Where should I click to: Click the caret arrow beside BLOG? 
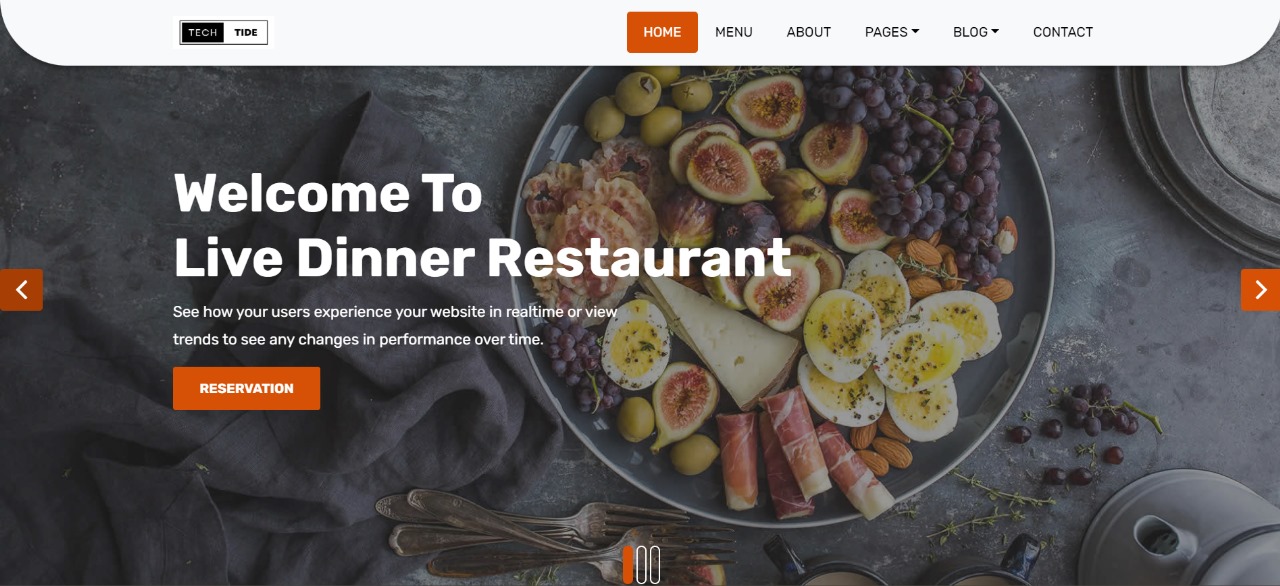point(995,32)
